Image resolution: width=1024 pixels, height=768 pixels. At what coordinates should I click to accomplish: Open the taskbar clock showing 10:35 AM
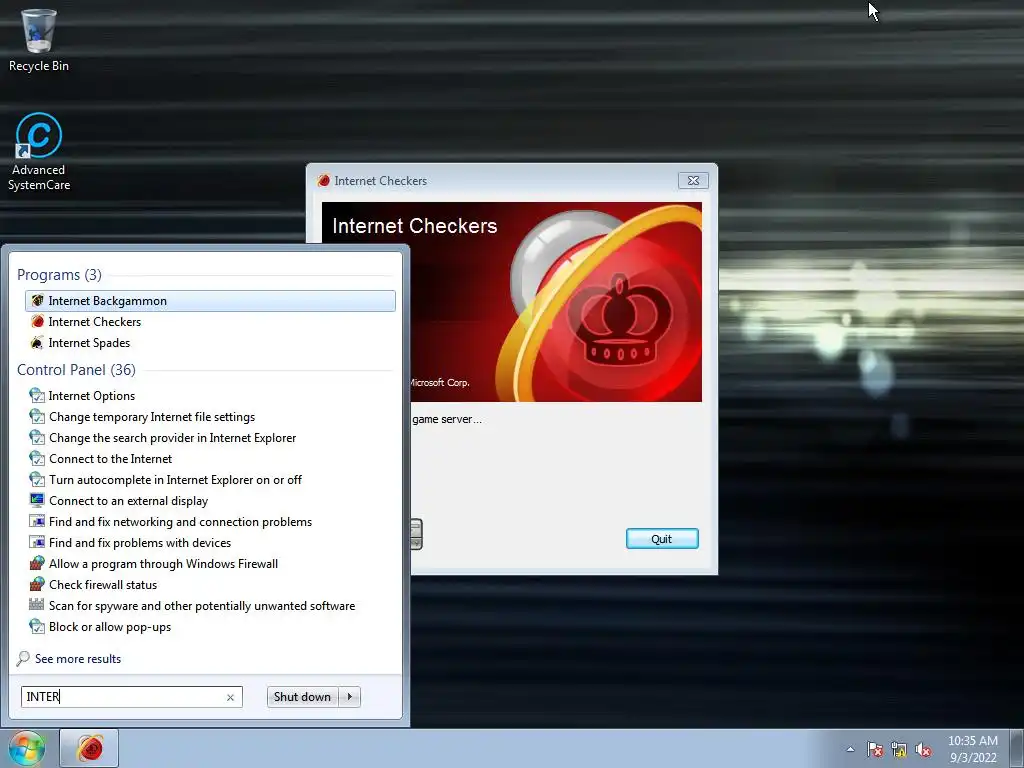pyautogui.click(x=972, y=749)
